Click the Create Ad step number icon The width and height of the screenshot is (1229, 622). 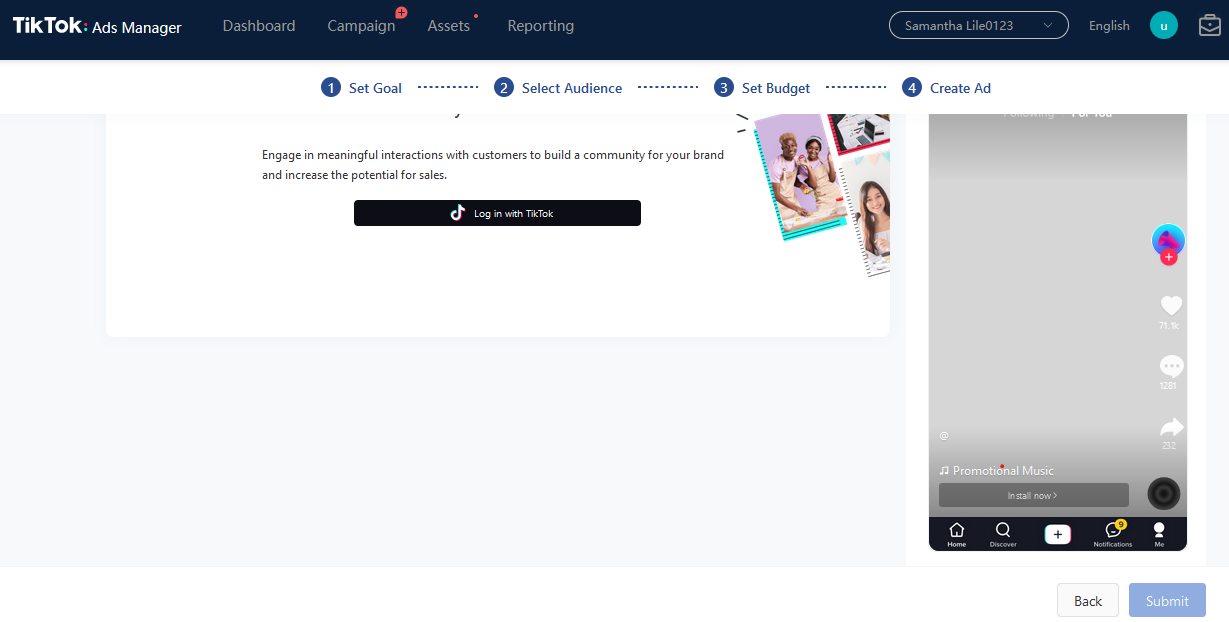[912, 87]
